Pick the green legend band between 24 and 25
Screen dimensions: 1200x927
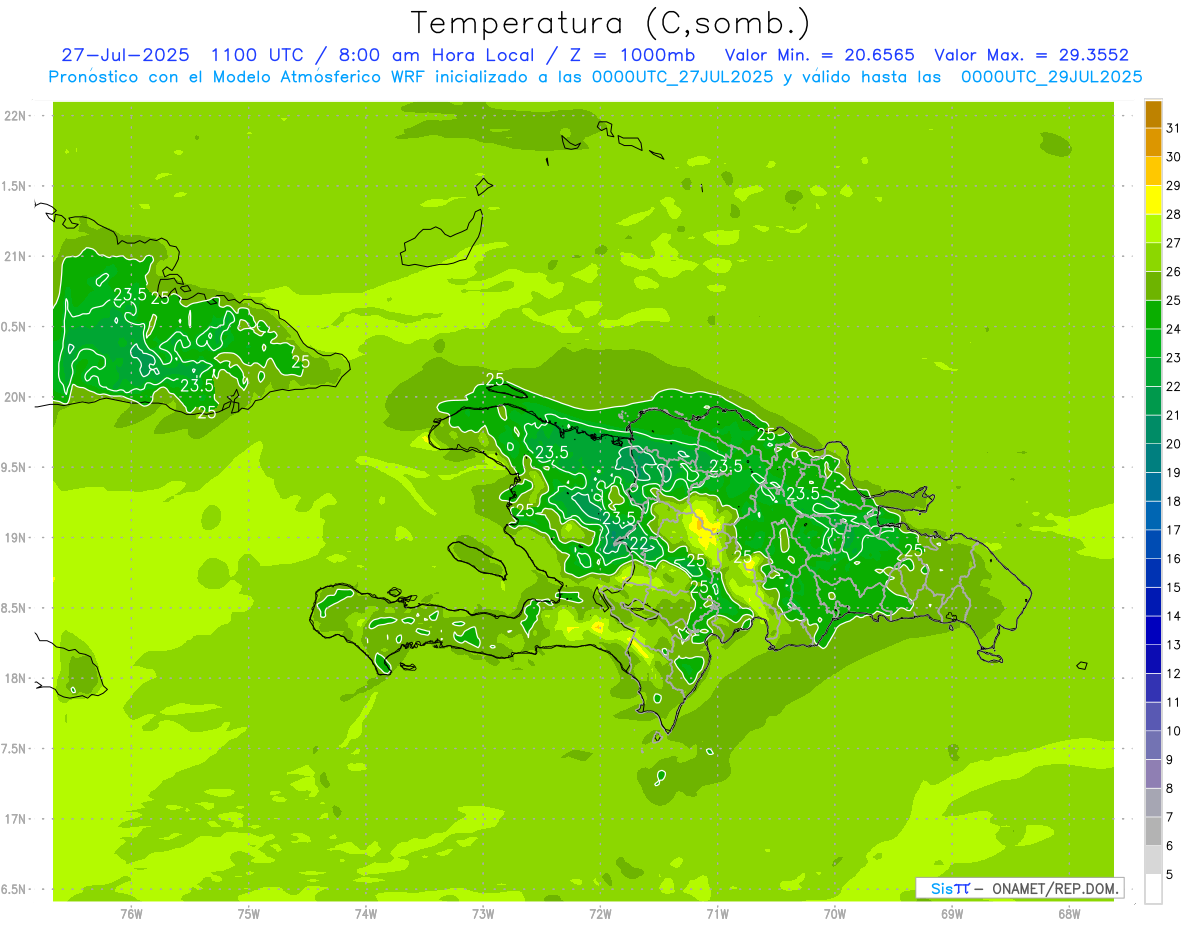1153,315
